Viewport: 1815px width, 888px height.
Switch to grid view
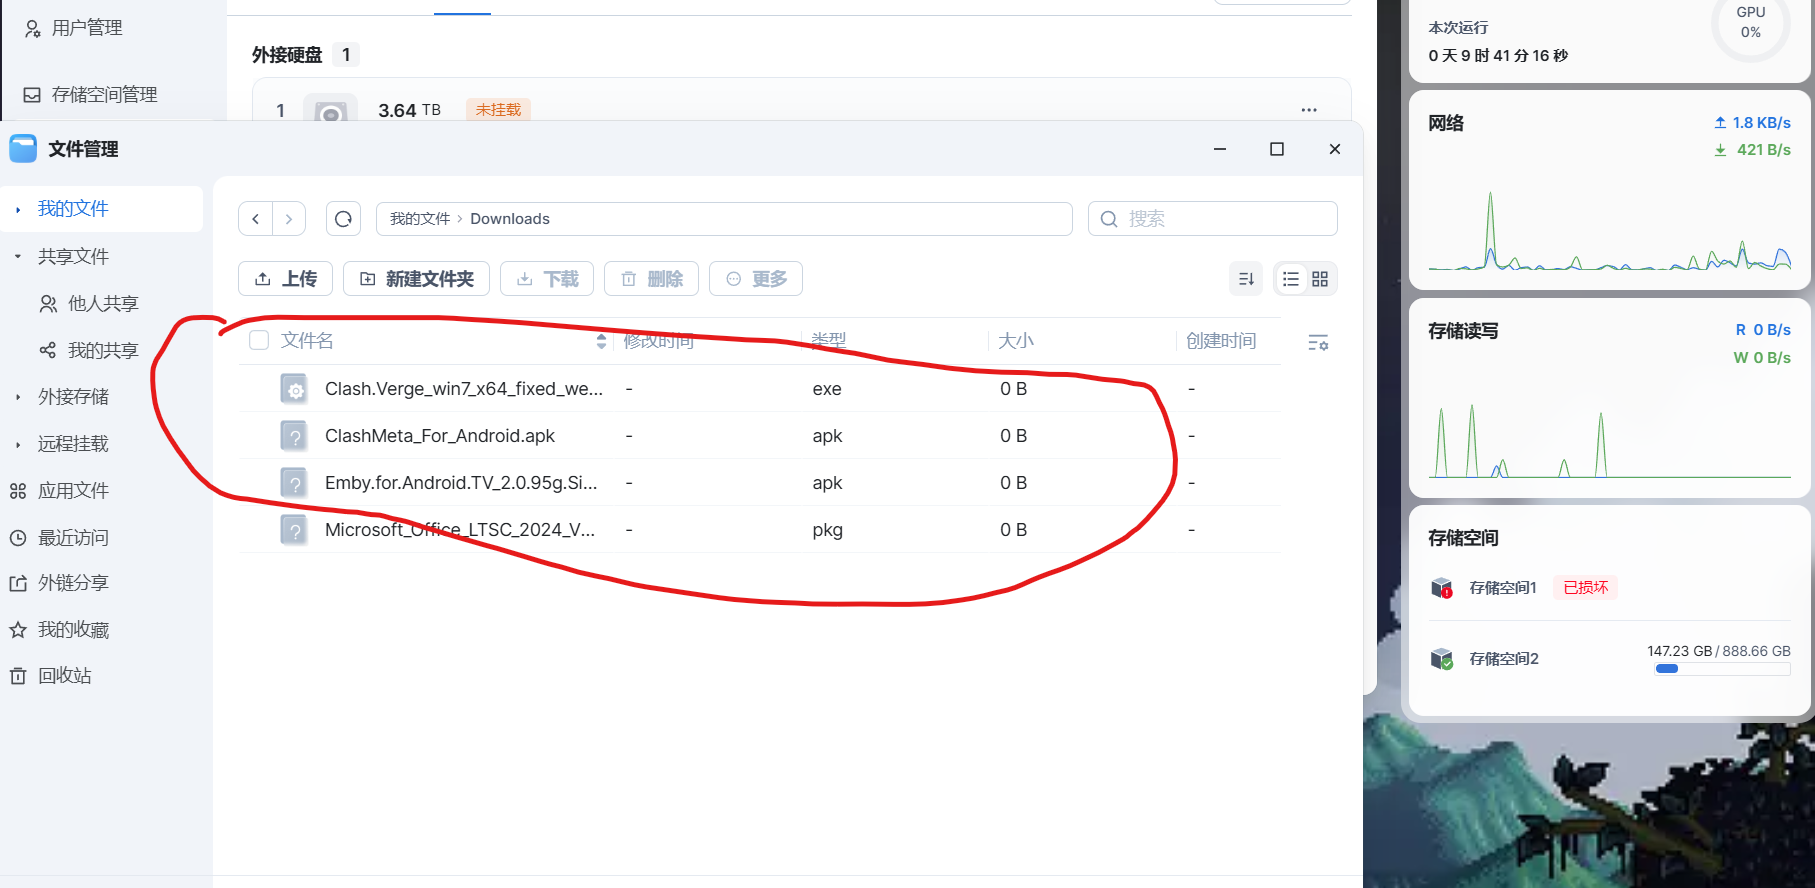[1320, 279]
